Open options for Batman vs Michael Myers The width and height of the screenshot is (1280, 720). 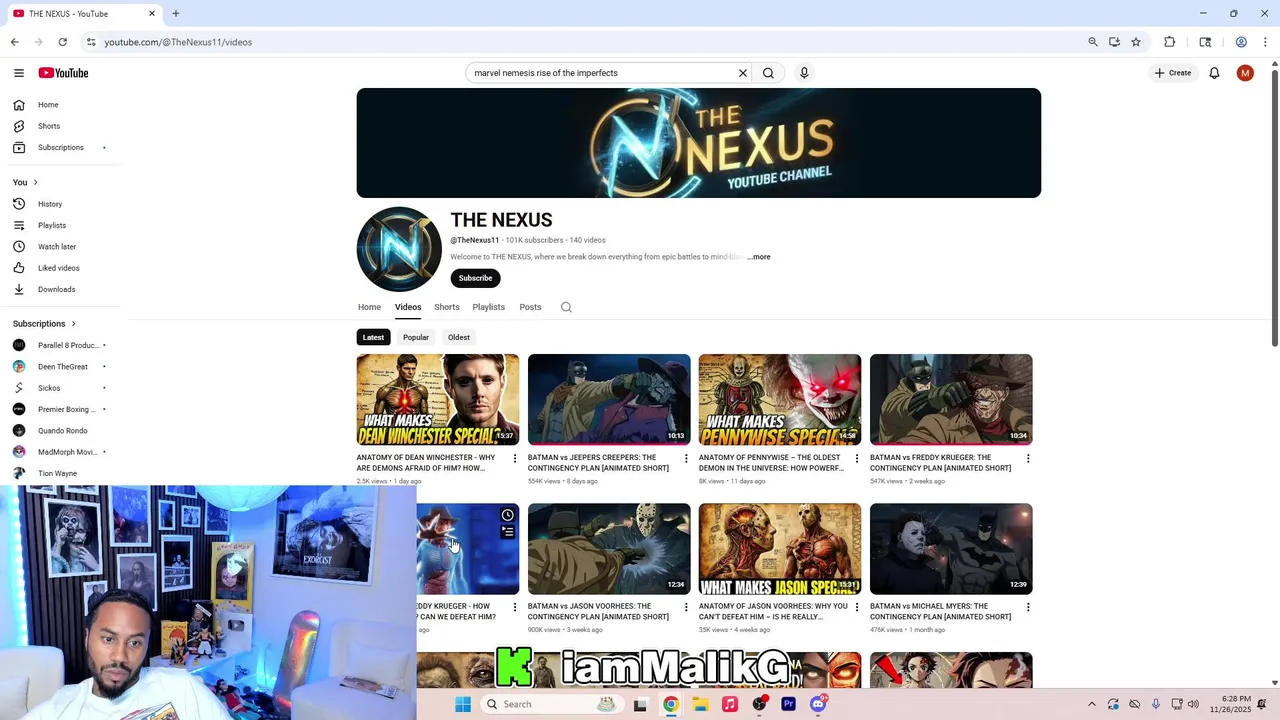pyautogui.click(x=1028, y=607)
